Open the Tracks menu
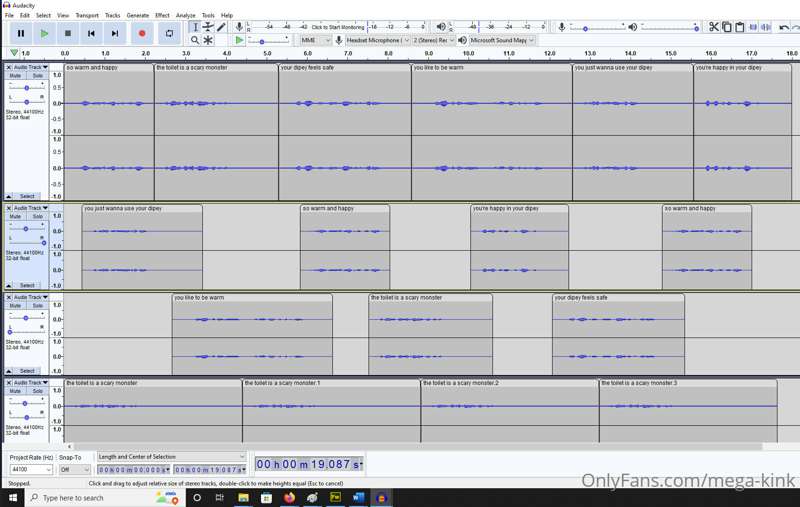The height and width of the screenshot is (507, 800). click(x=112, y=15)
